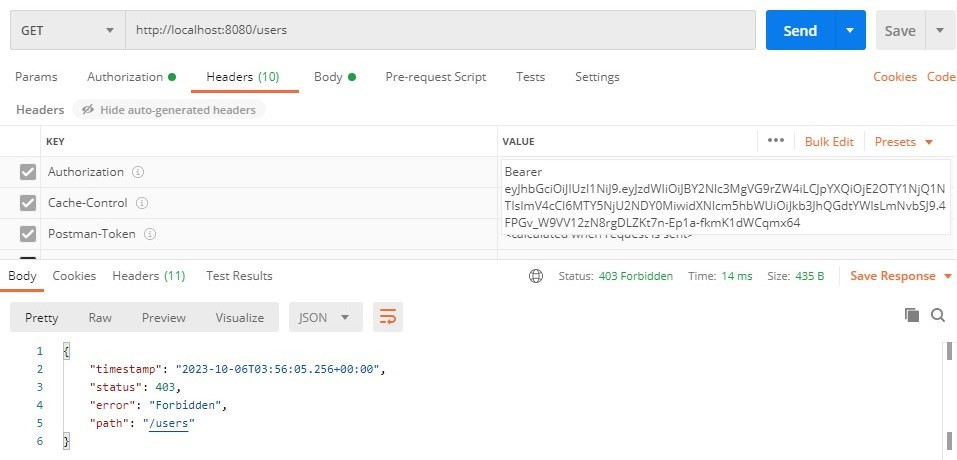Switch to Visualize view
Viewport: 957px width, 460px height.
240,317
